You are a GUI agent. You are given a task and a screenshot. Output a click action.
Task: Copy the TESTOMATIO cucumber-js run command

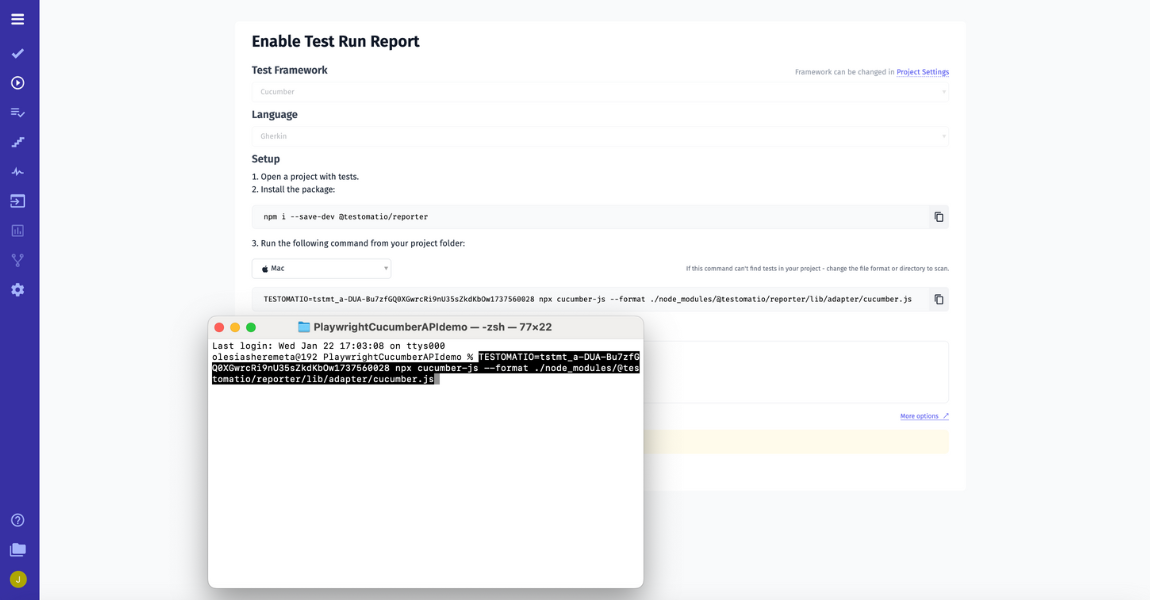point(938,299)
